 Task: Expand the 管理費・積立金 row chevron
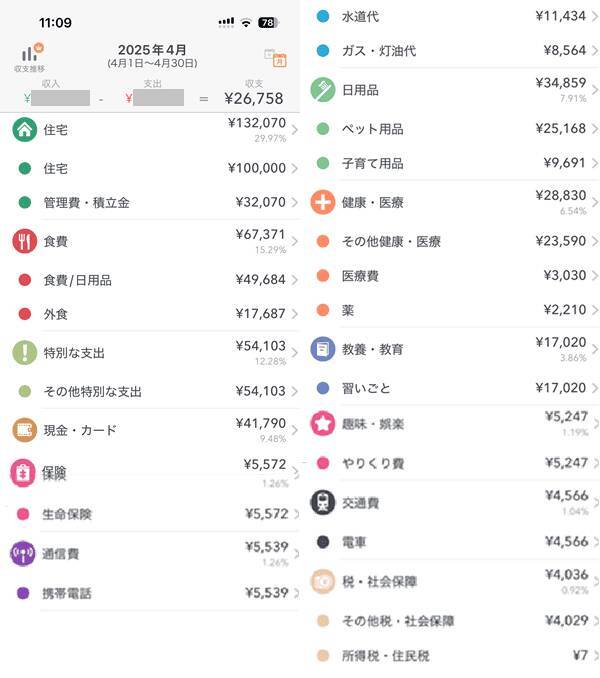(x=294, y=203)
